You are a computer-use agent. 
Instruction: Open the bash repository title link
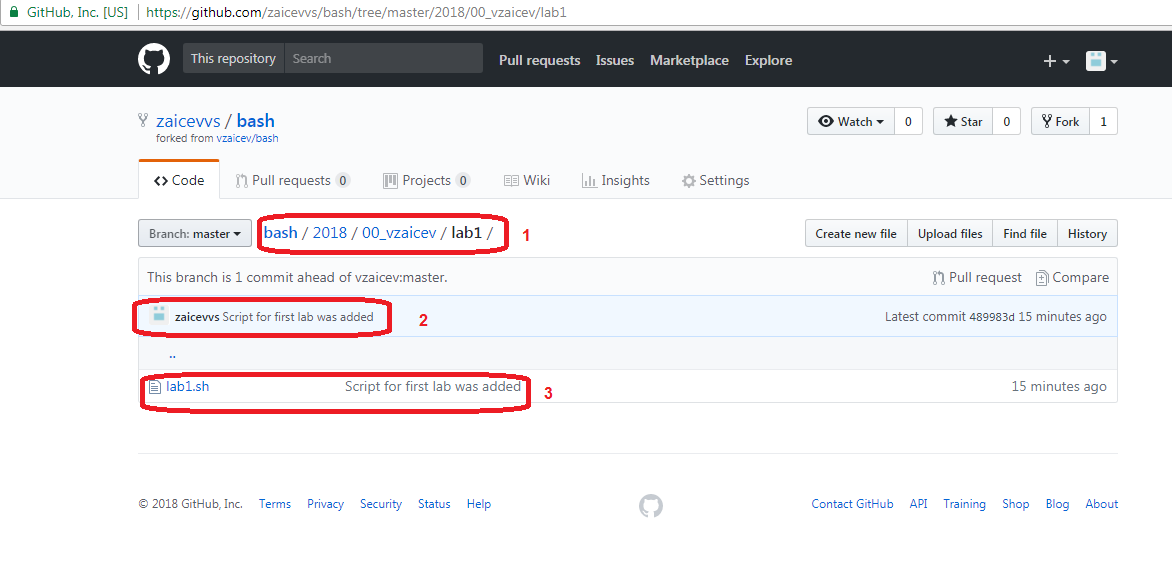[256, 121]
